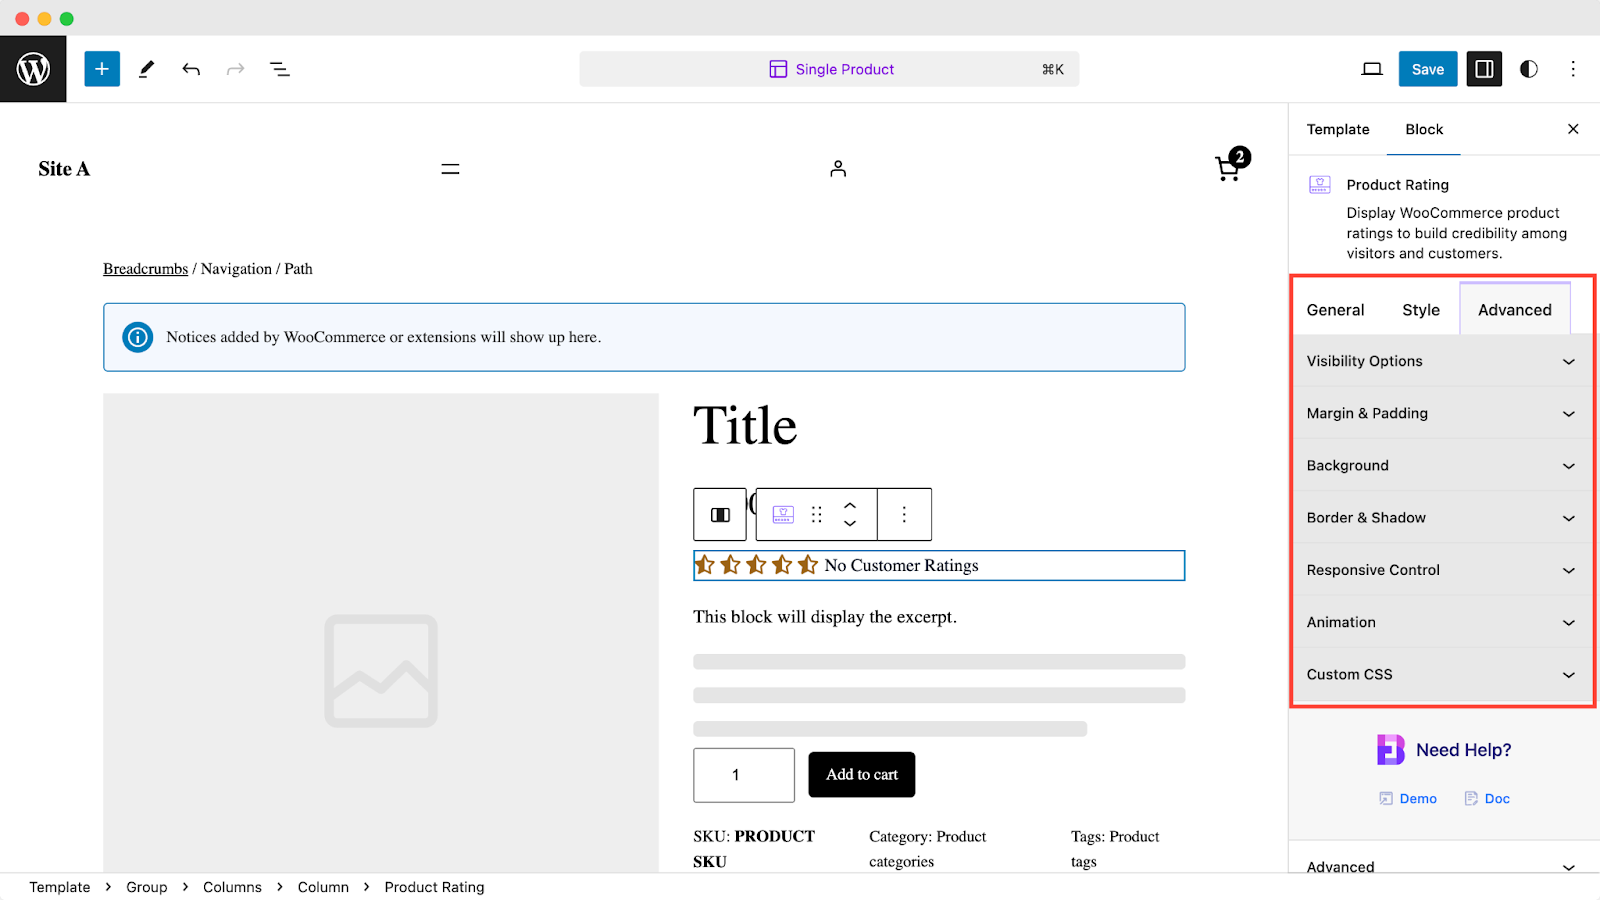1600x900 pixels.
Task: Expand the Margin & Padding section
Action: click(x=1441, y=413)
